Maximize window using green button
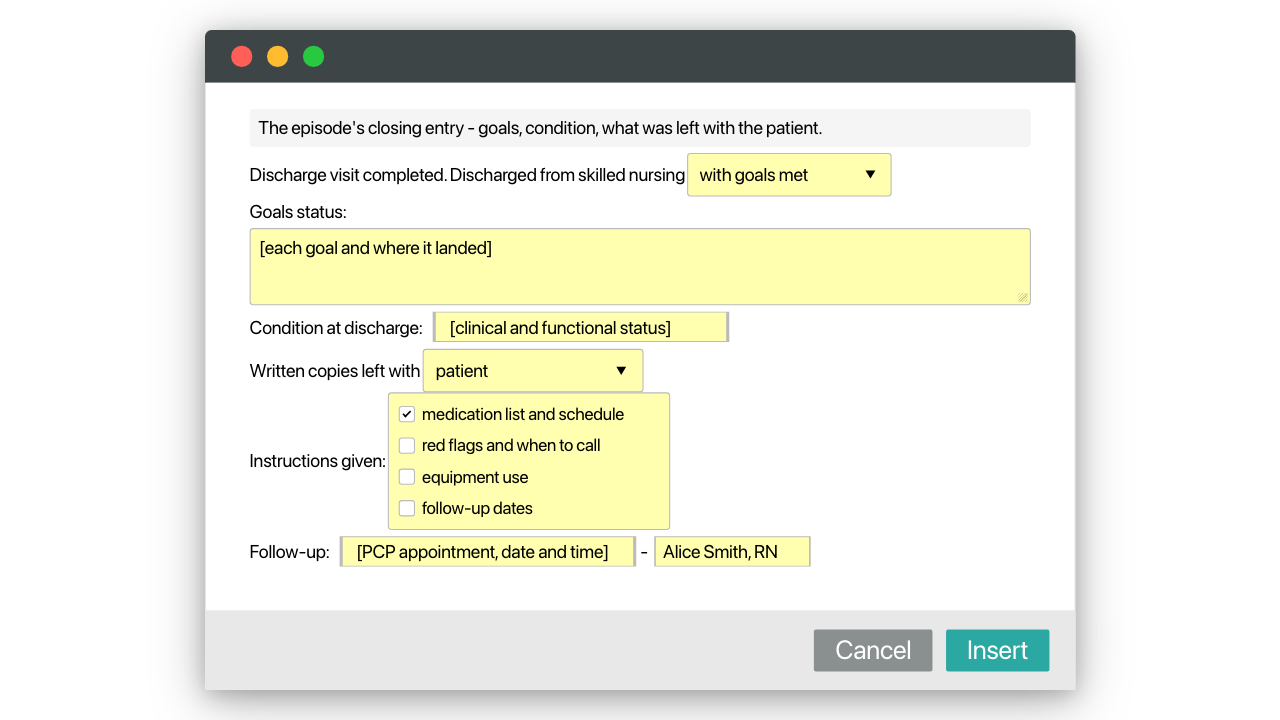Viewport: 1280px width, 720px height. tap(314, 56)
